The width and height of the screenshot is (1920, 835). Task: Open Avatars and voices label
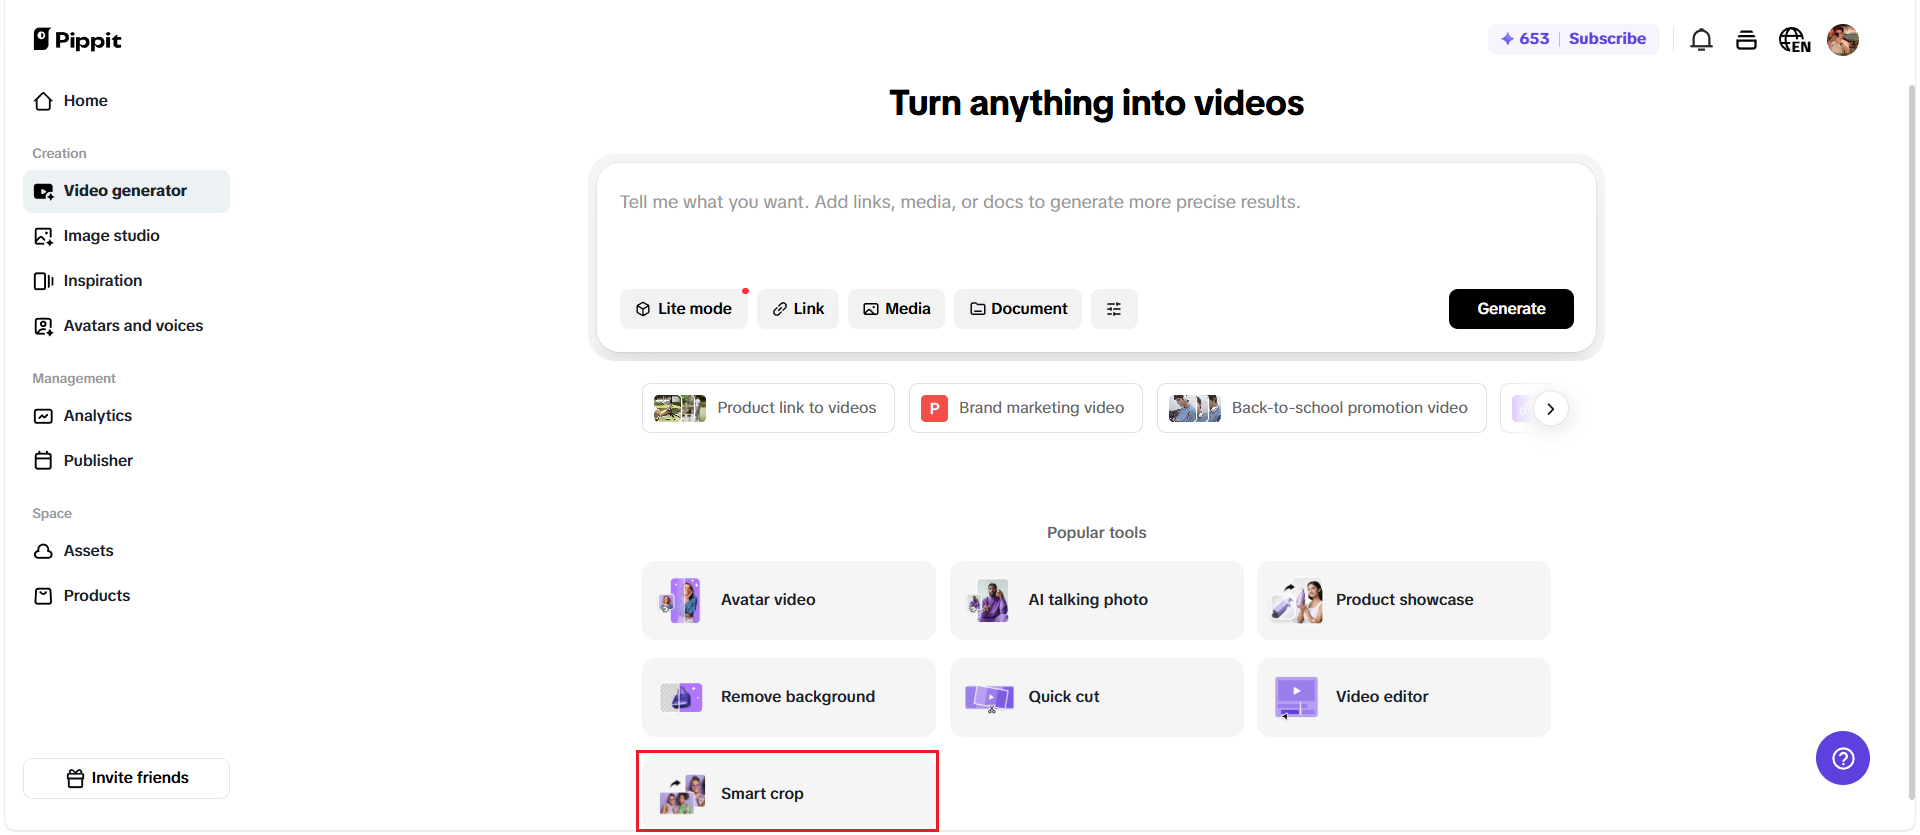[133, 326]
